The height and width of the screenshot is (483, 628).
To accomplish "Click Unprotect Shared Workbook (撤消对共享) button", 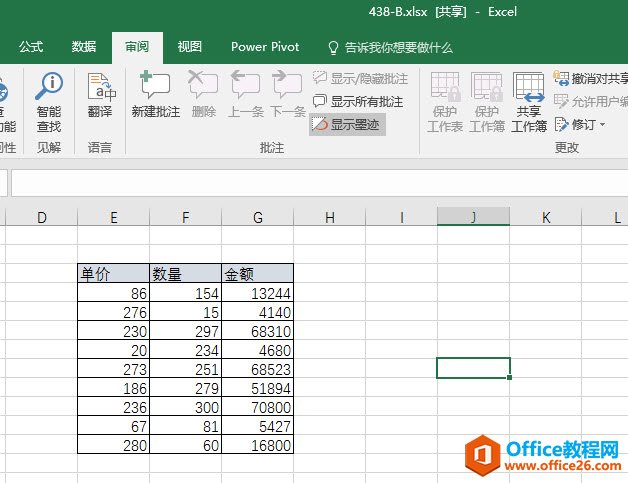I will click(x=591, y=78).
